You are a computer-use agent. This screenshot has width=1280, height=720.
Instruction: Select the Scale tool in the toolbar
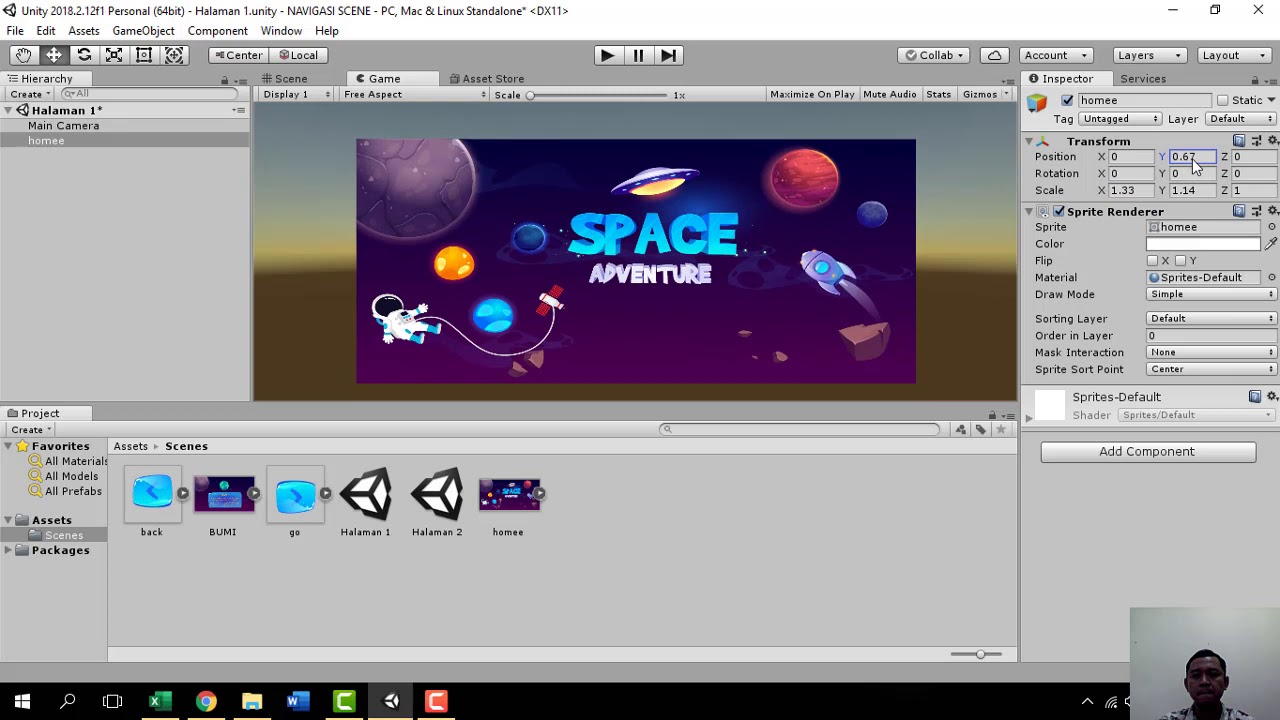tap(114, 55)
